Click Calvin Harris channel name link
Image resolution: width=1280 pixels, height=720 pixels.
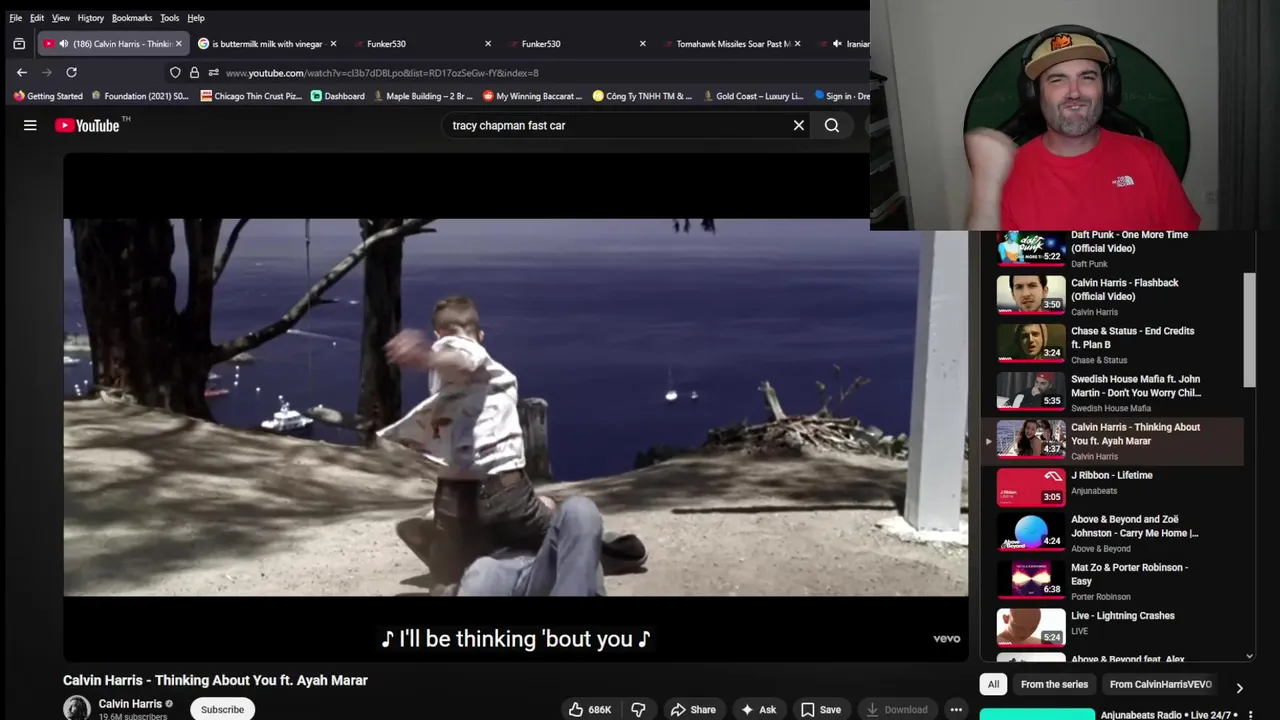point(130,704)
